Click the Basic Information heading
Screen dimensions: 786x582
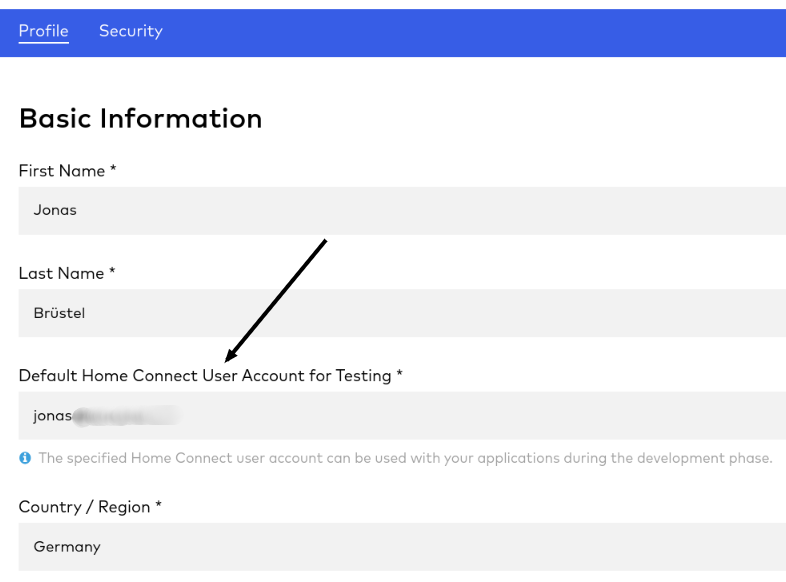point(140,119)
